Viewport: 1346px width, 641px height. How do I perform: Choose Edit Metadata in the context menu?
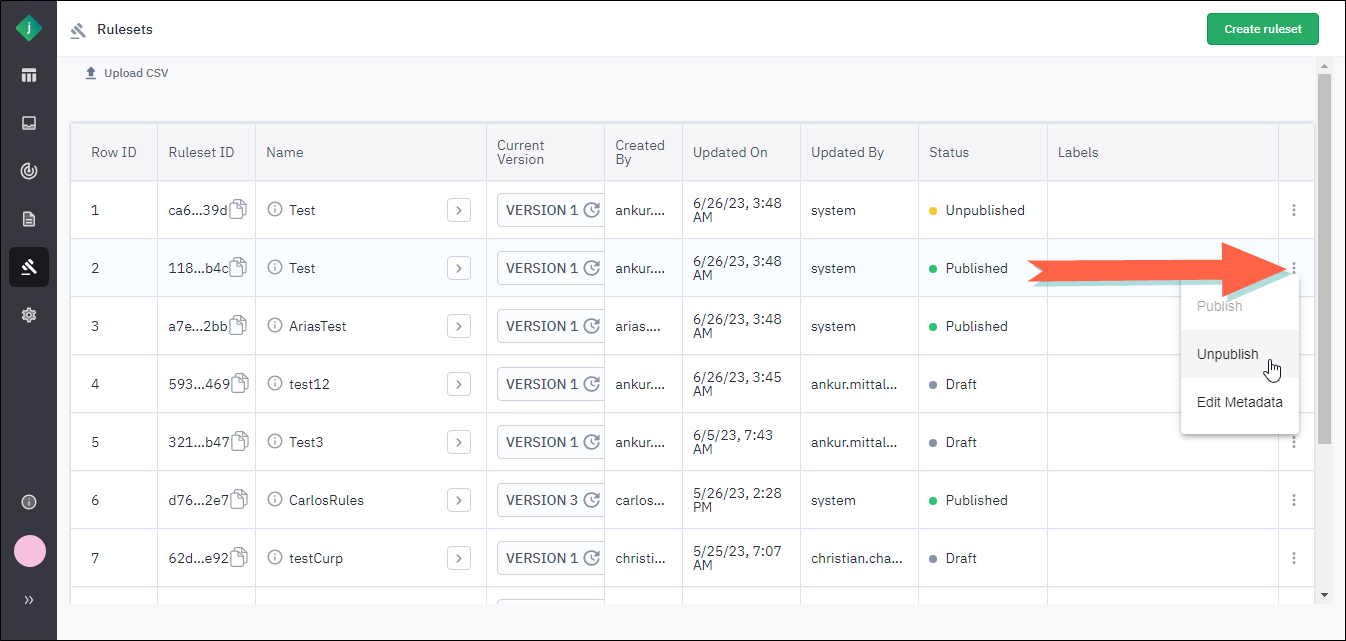(x=1239, y=402)
